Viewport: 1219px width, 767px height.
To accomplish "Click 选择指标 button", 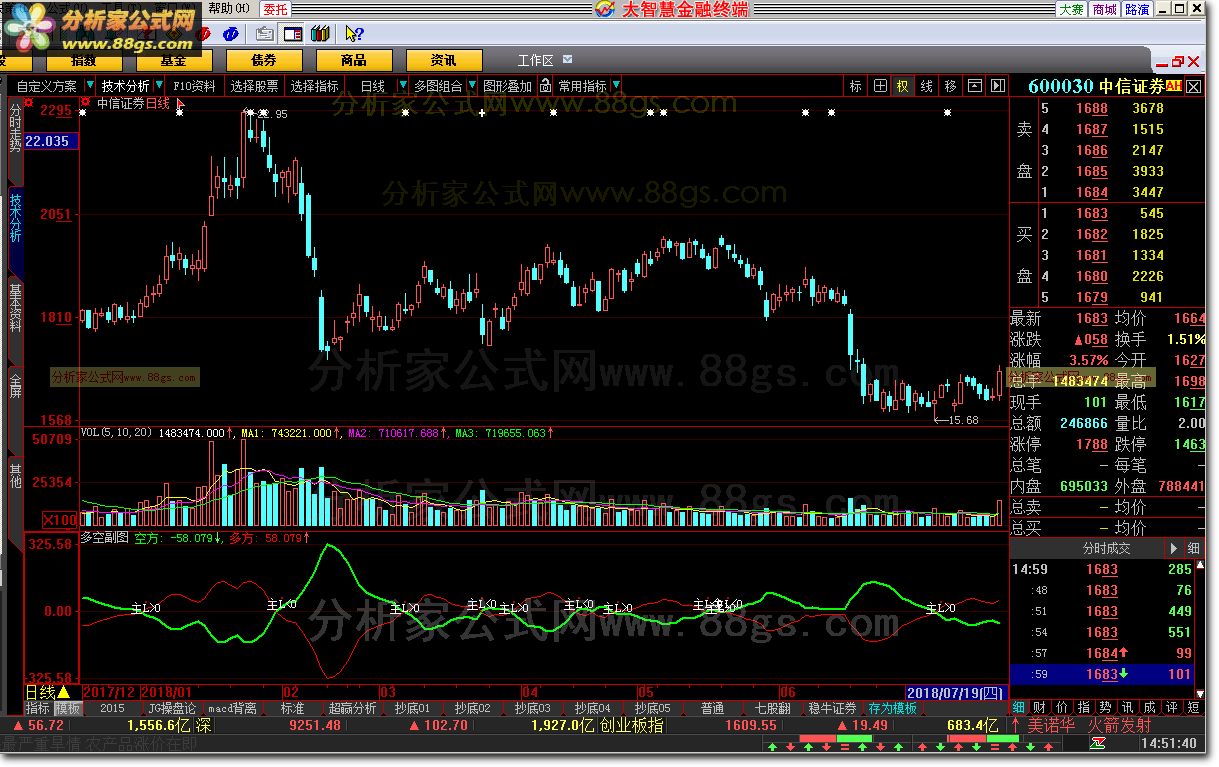I will click(315, 86).
